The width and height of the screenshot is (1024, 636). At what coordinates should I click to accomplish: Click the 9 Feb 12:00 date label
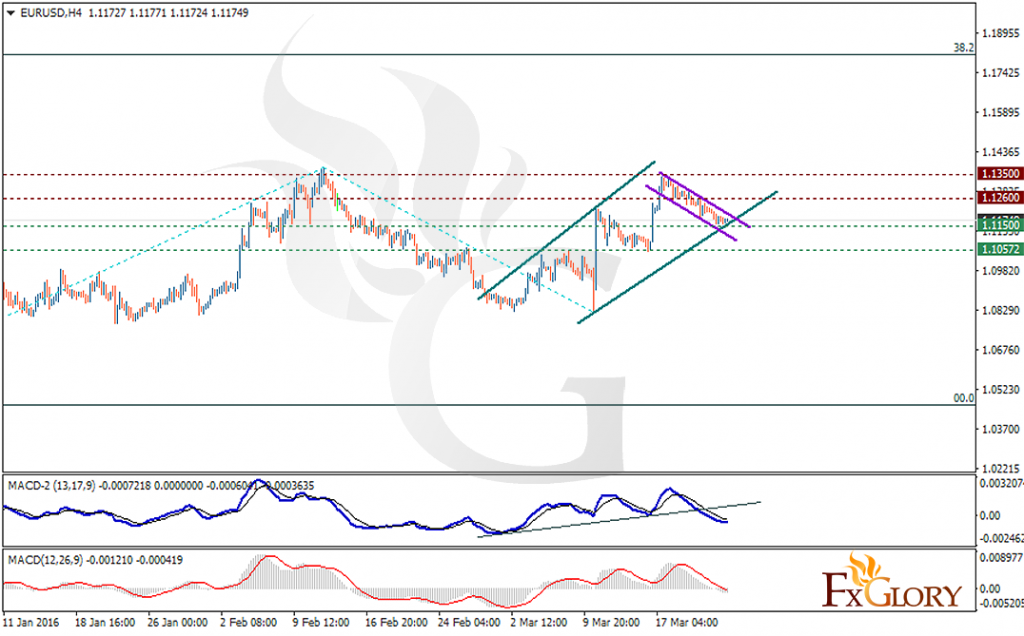(x=320, y=622)
